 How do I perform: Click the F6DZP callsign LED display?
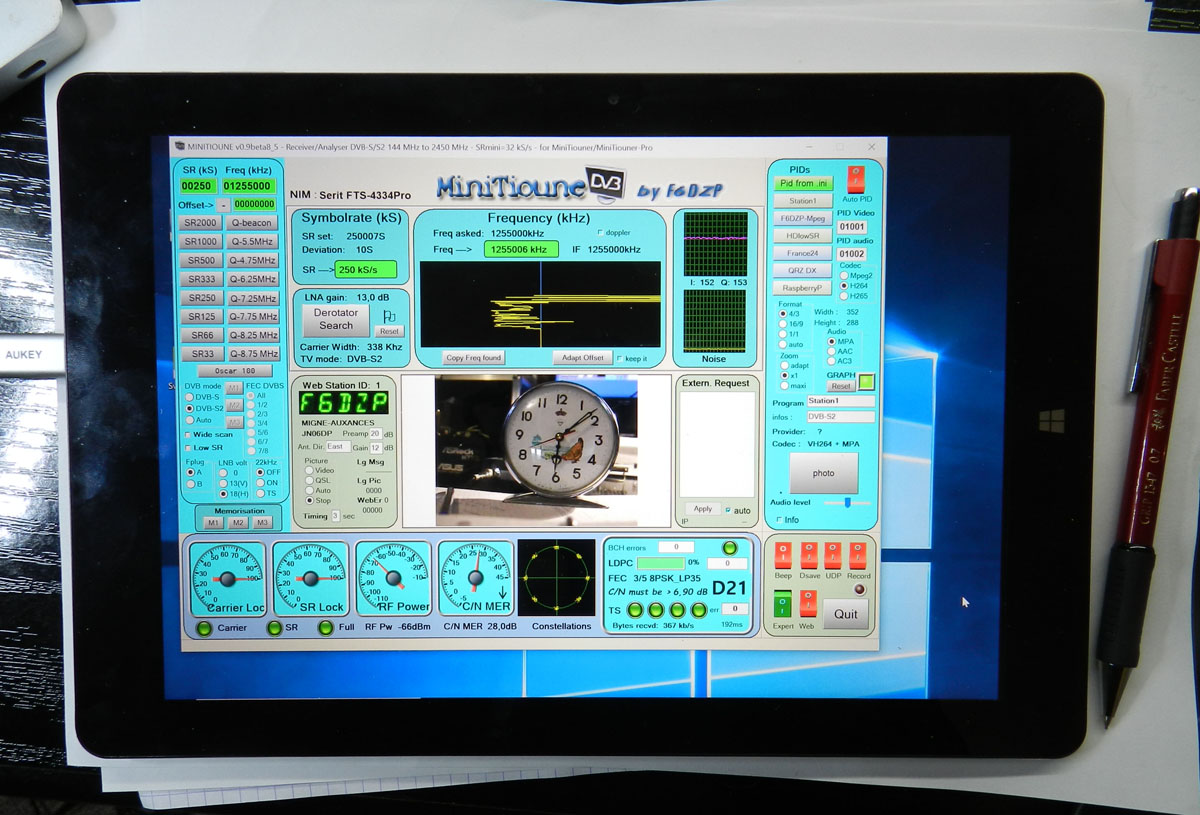point(346,403)
